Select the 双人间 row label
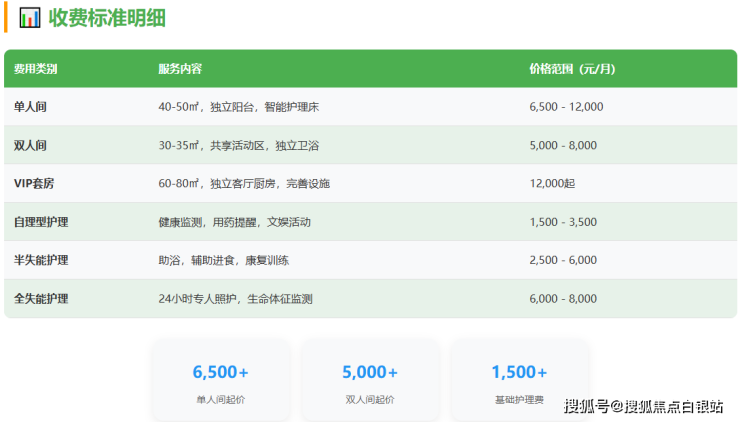The height and width of the screenshot is (422, 740). point(31,145)
